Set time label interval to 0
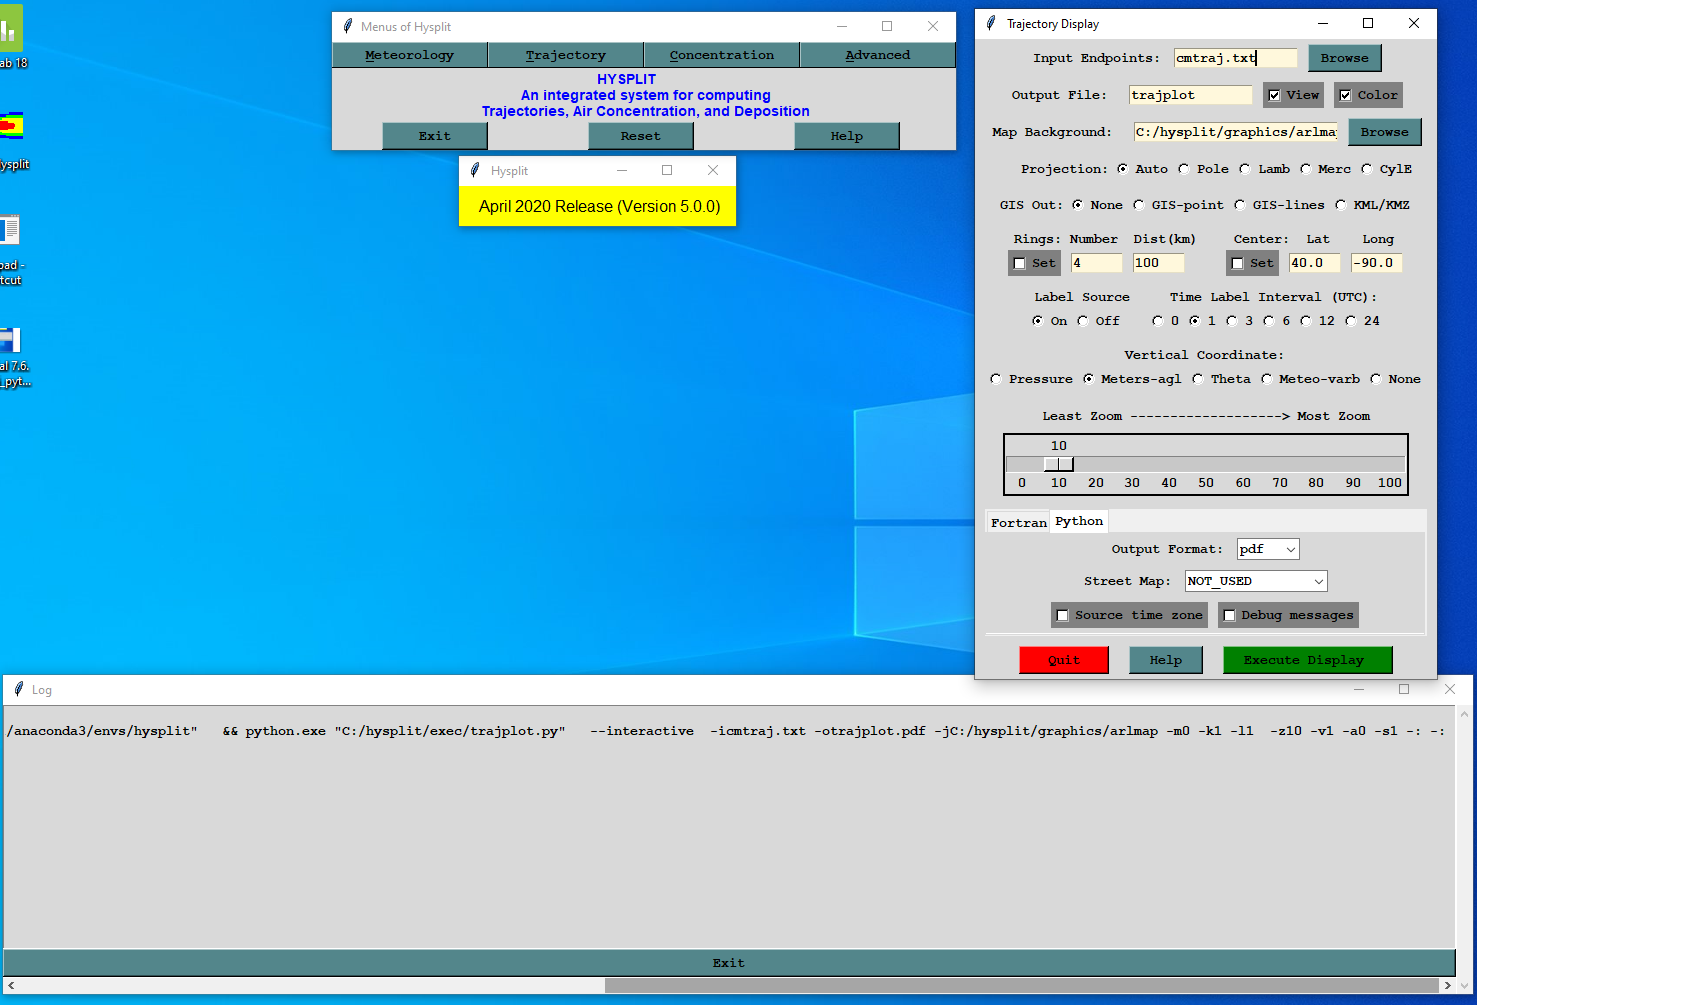The image size is (1688, 1005). [1157, 321]
